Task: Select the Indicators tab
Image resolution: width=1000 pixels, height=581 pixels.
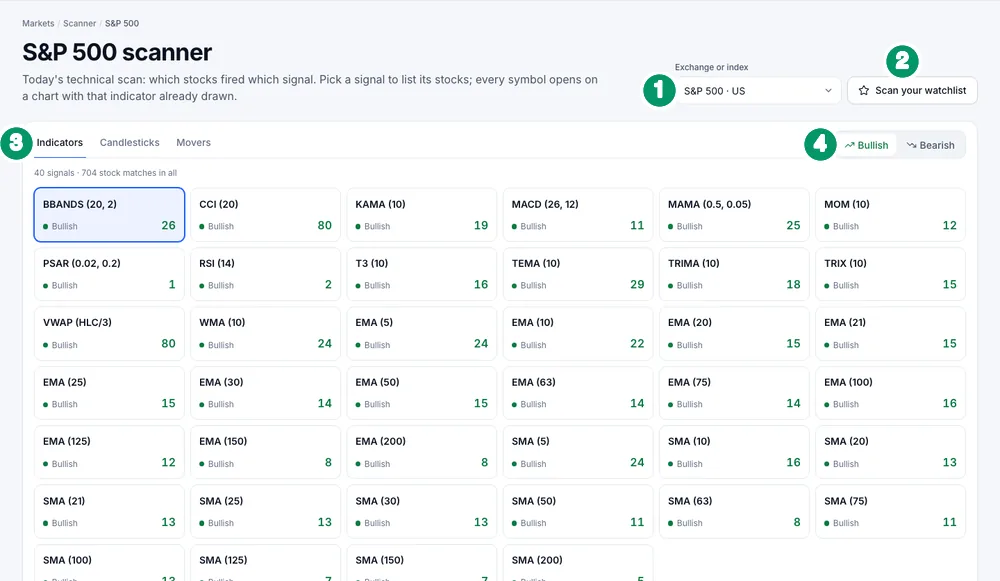Action: pos(59,142)
